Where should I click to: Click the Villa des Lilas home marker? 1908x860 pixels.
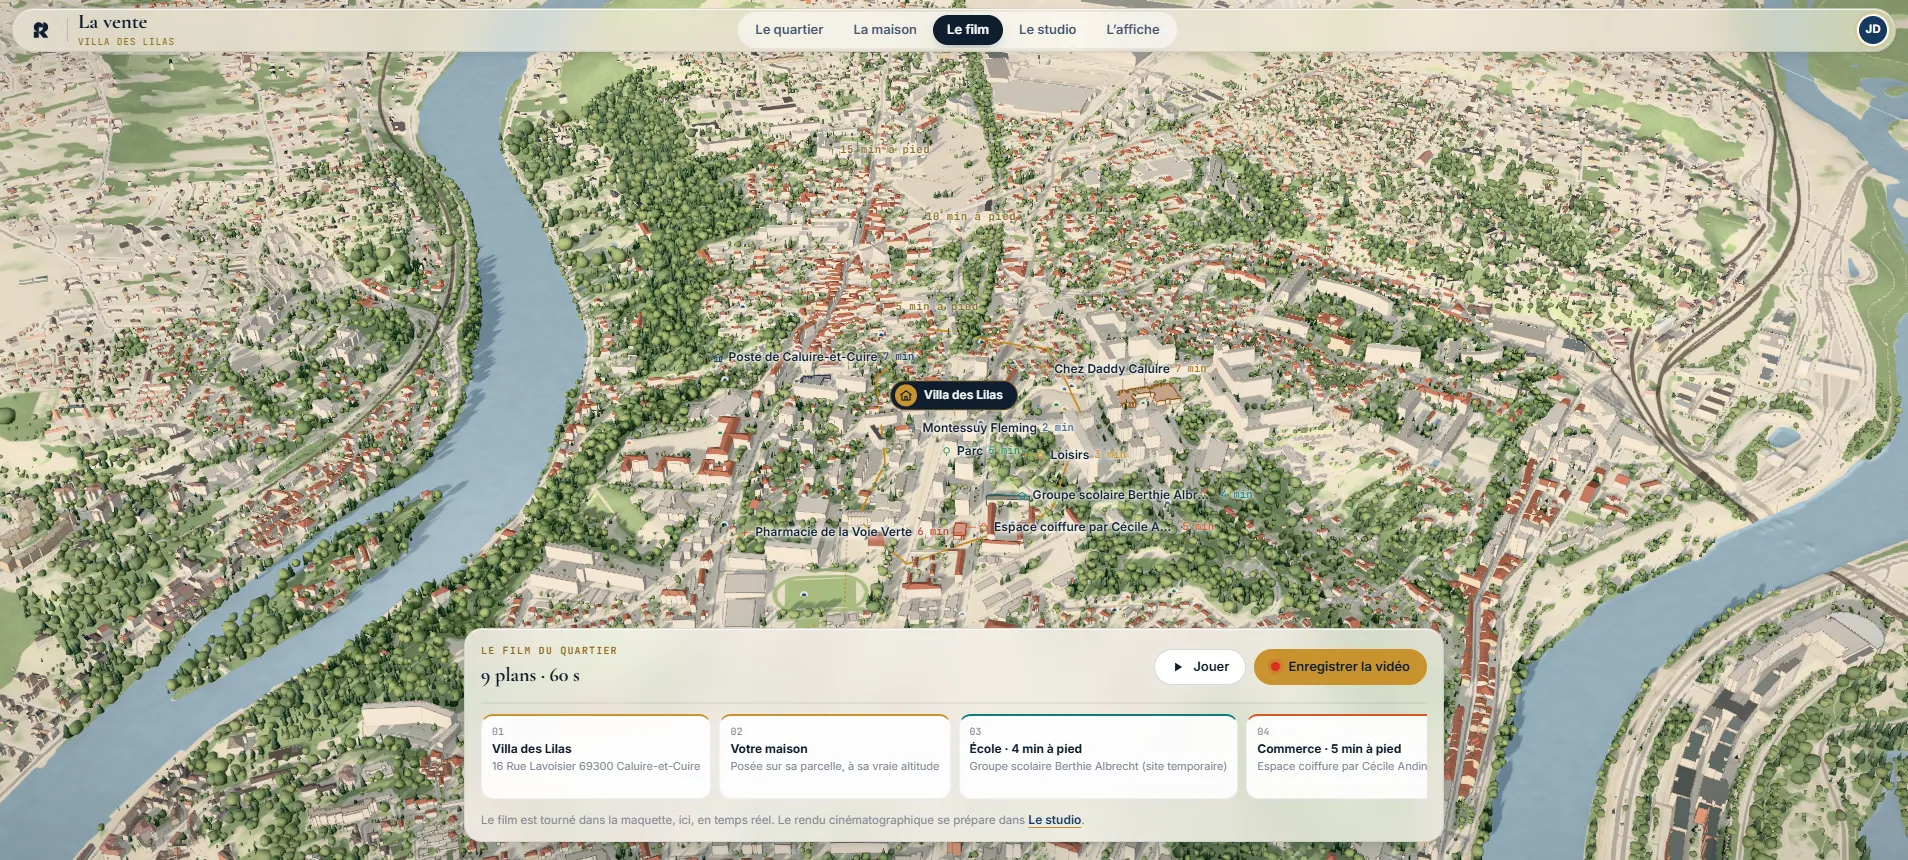tap(953, 395)
